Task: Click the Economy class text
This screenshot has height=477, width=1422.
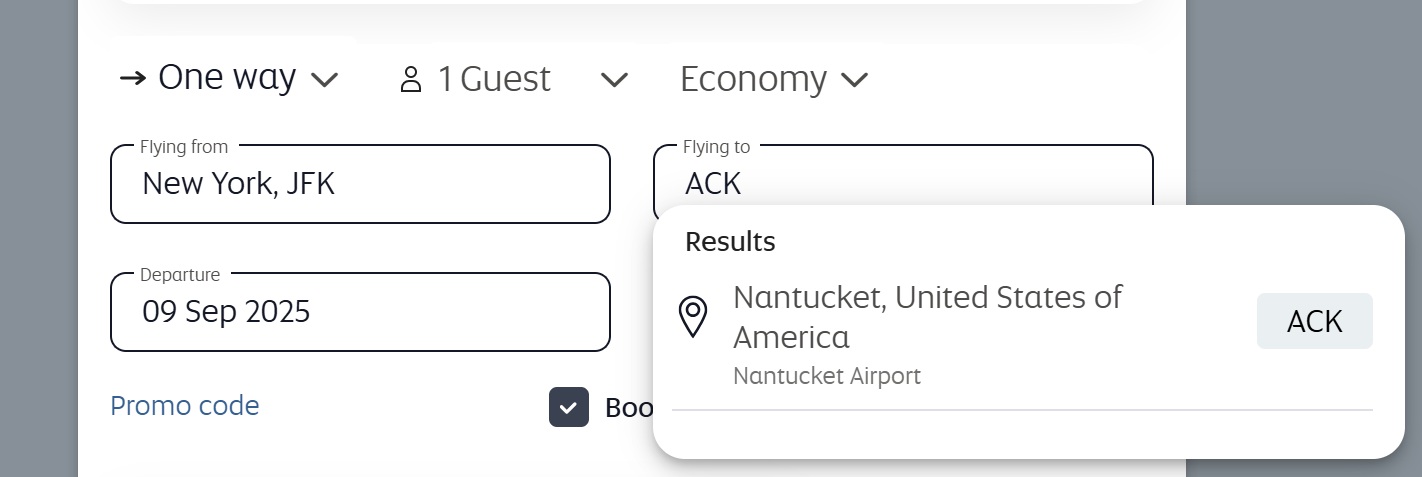Action: 753,80
